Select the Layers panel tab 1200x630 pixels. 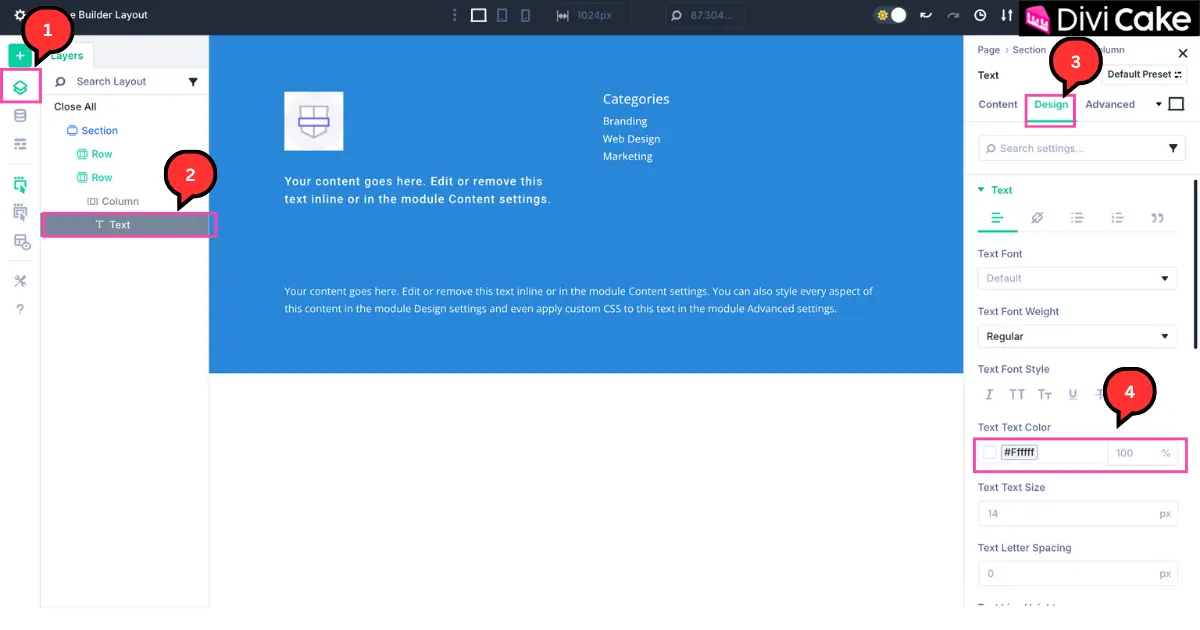pos(67,56)
